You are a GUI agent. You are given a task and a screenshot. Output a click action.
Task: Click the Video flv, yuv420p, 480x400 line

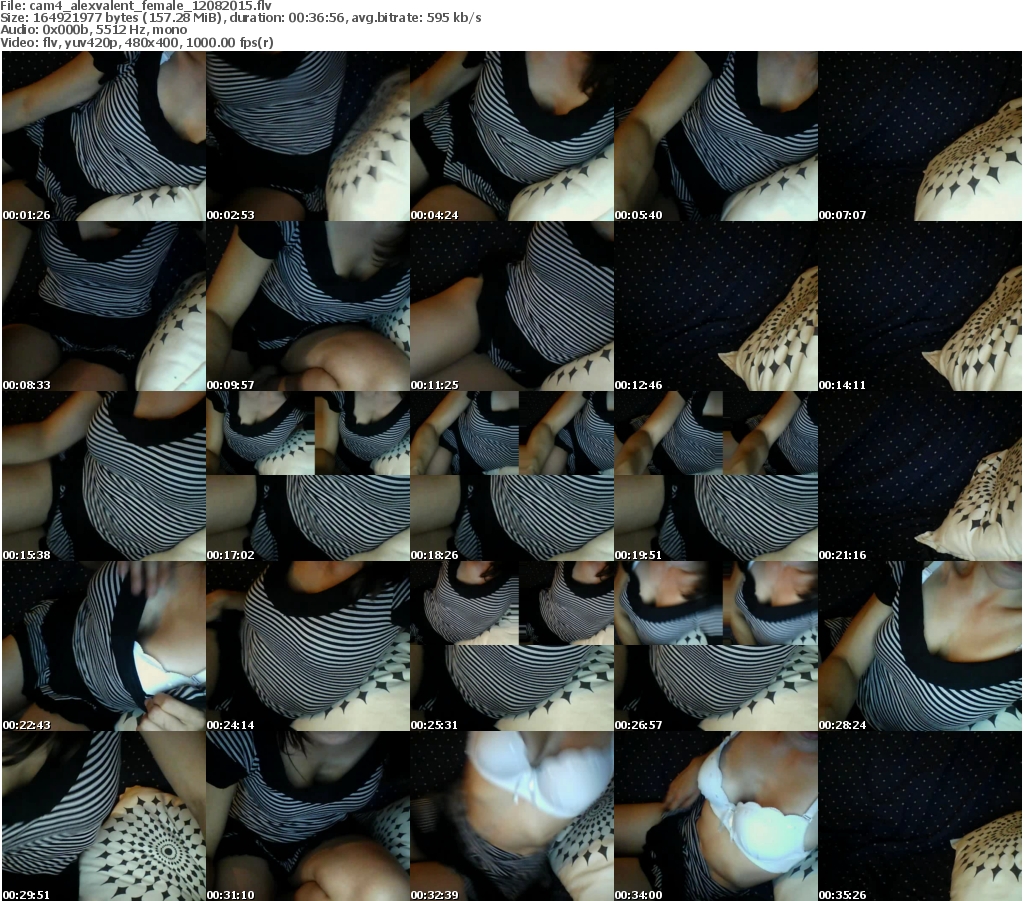pyautogui.click(x=136, y=42)
